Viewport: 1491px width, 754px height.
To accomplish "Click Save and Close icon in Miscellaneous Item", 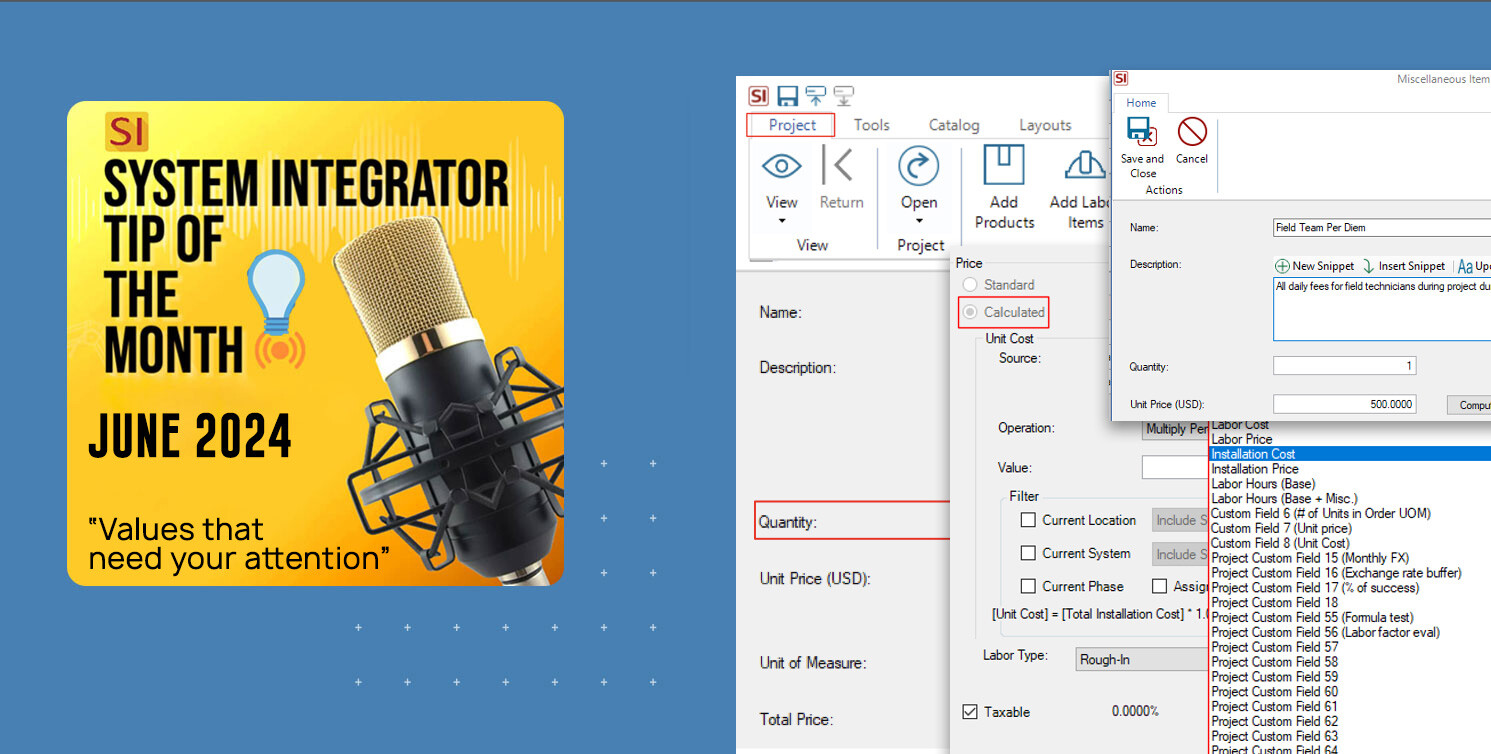I will pyautogui.click(x=1141, y=132).
